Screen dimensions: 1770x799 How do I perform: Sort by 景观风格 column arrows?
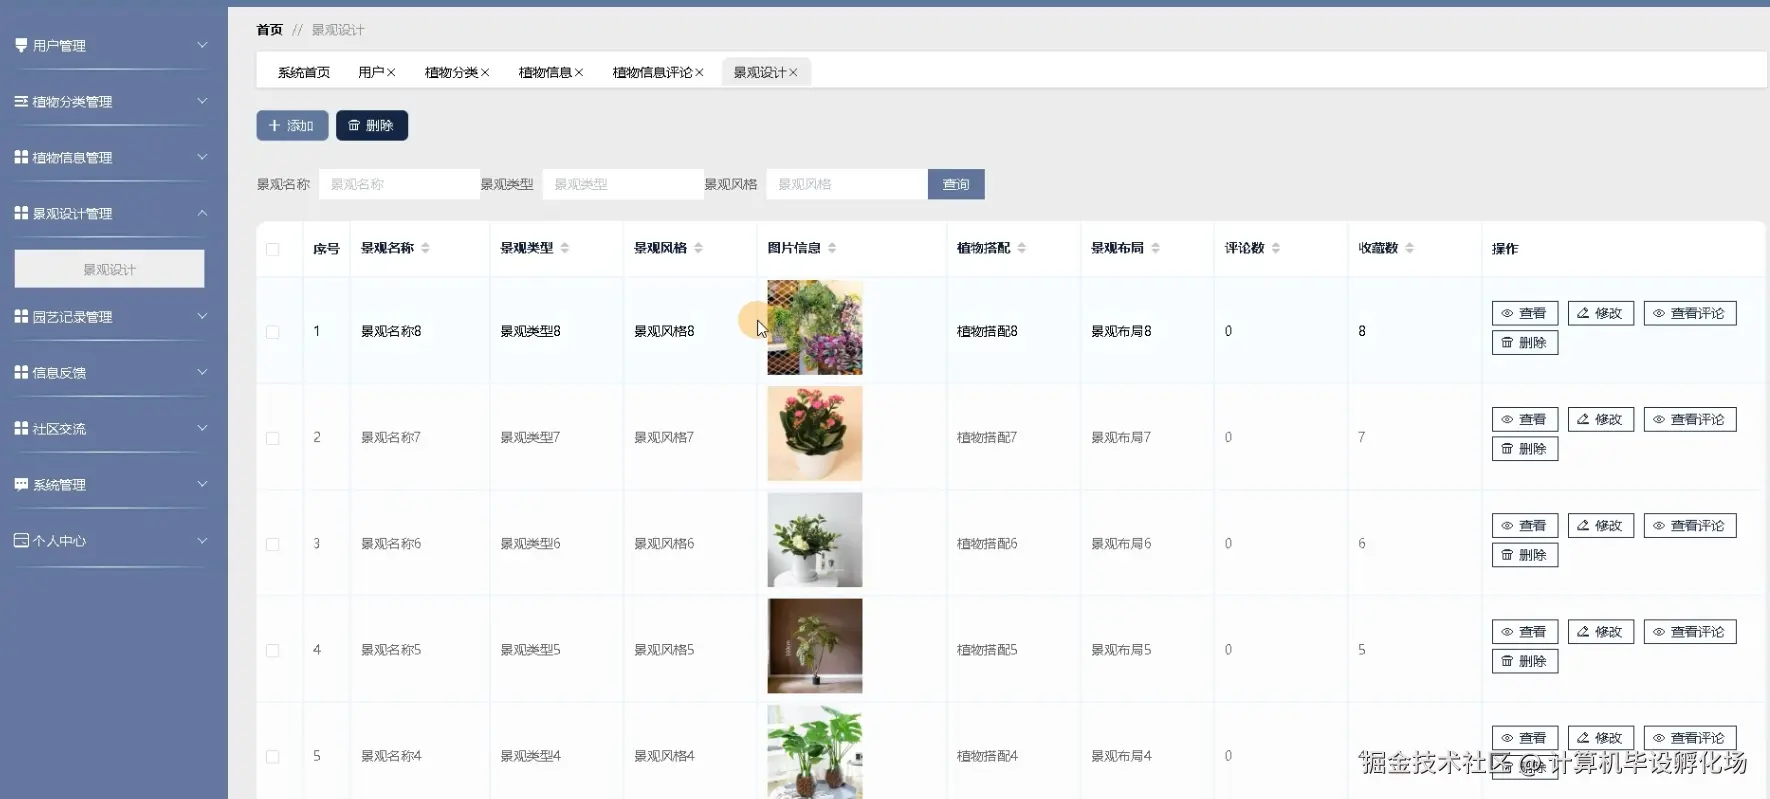[698, 248]
